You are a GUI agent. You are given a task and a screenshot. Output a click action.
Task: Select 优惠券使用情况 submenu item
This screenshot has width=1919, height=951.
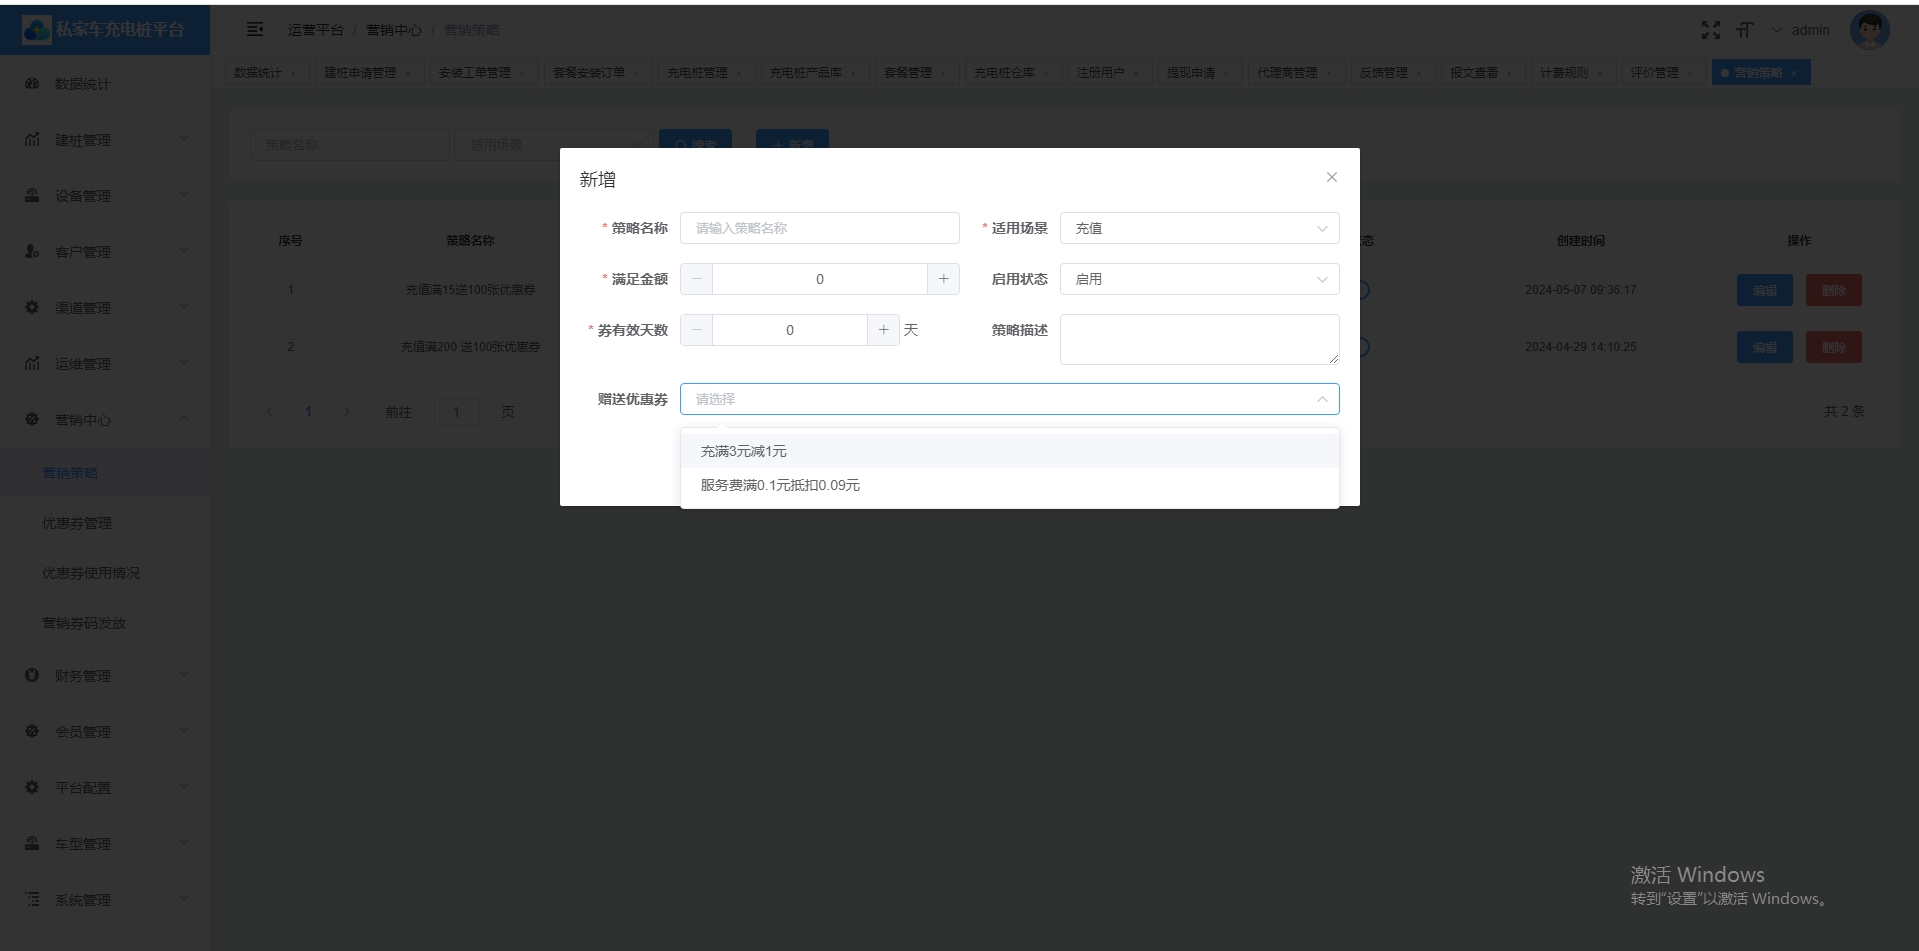click(105, 573)
